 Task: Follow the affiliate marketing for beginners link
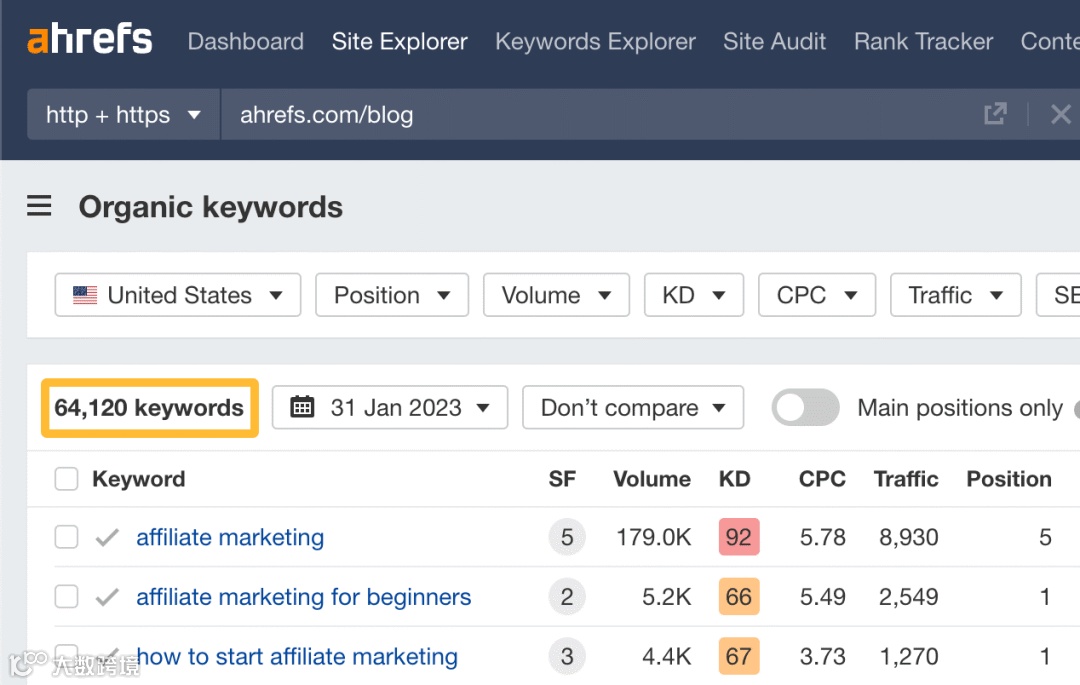(304, 596)
